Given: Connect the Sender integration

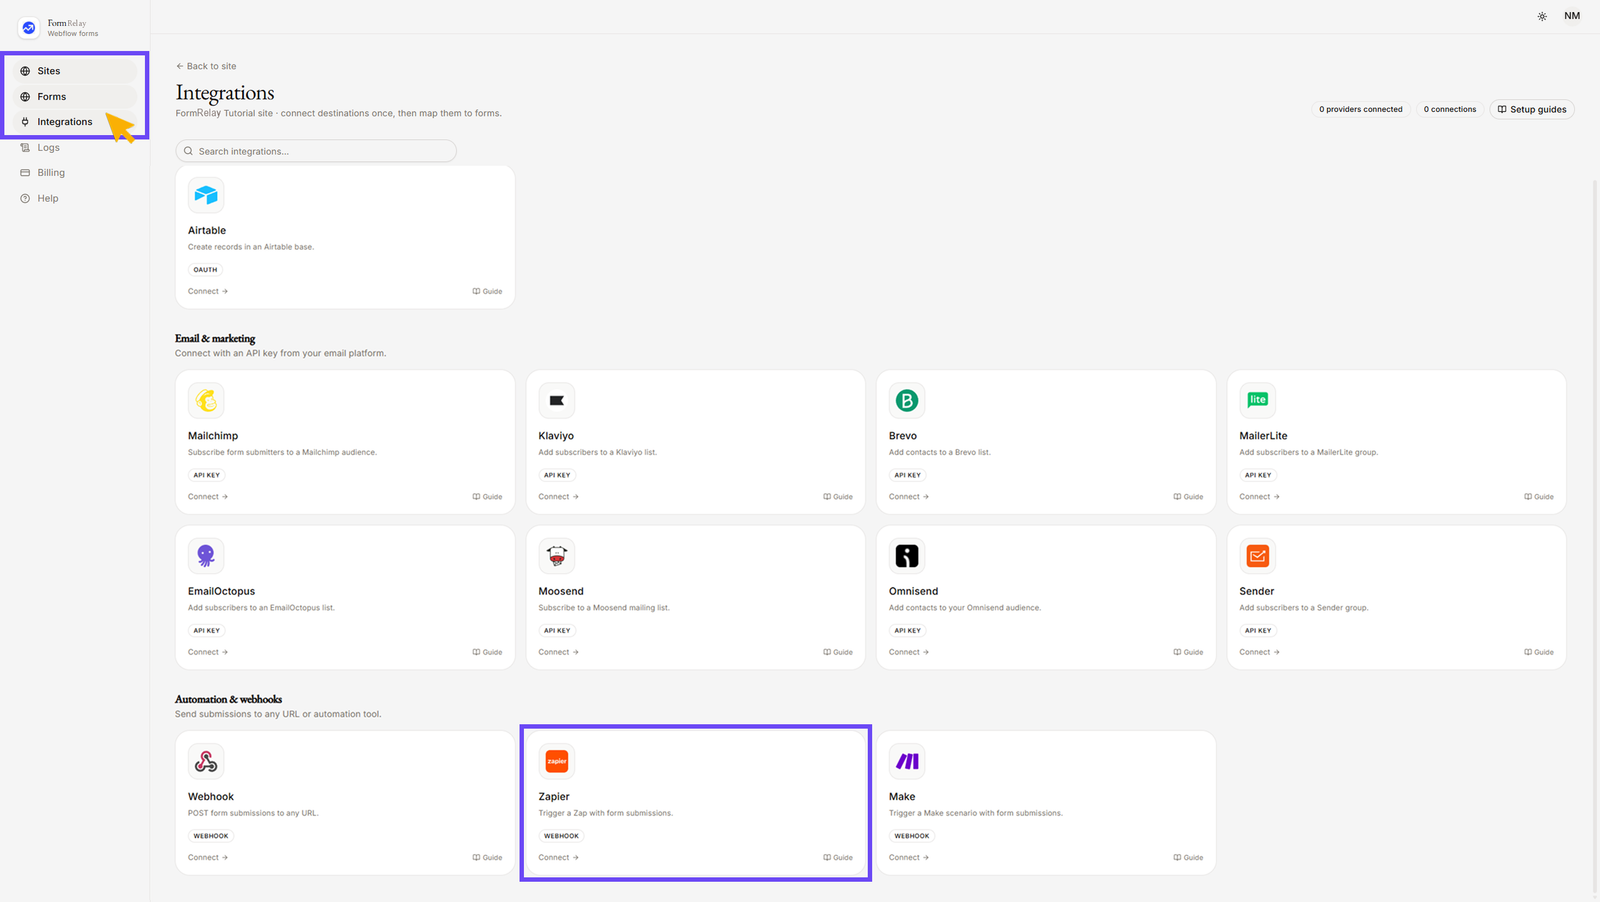Looking at the screenshot, I should [x=1260, y=652].
